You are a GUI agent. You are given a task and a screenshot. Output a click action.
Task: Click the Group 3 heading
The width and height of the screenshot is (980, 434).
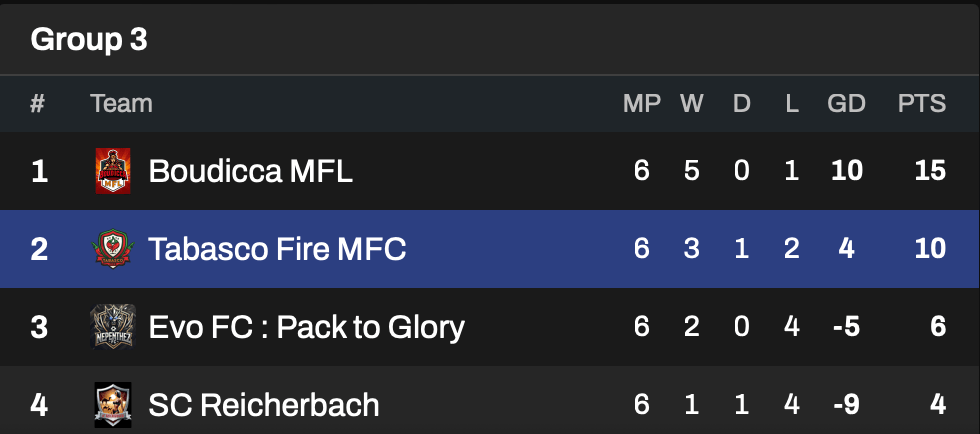(x=89, y=39)
